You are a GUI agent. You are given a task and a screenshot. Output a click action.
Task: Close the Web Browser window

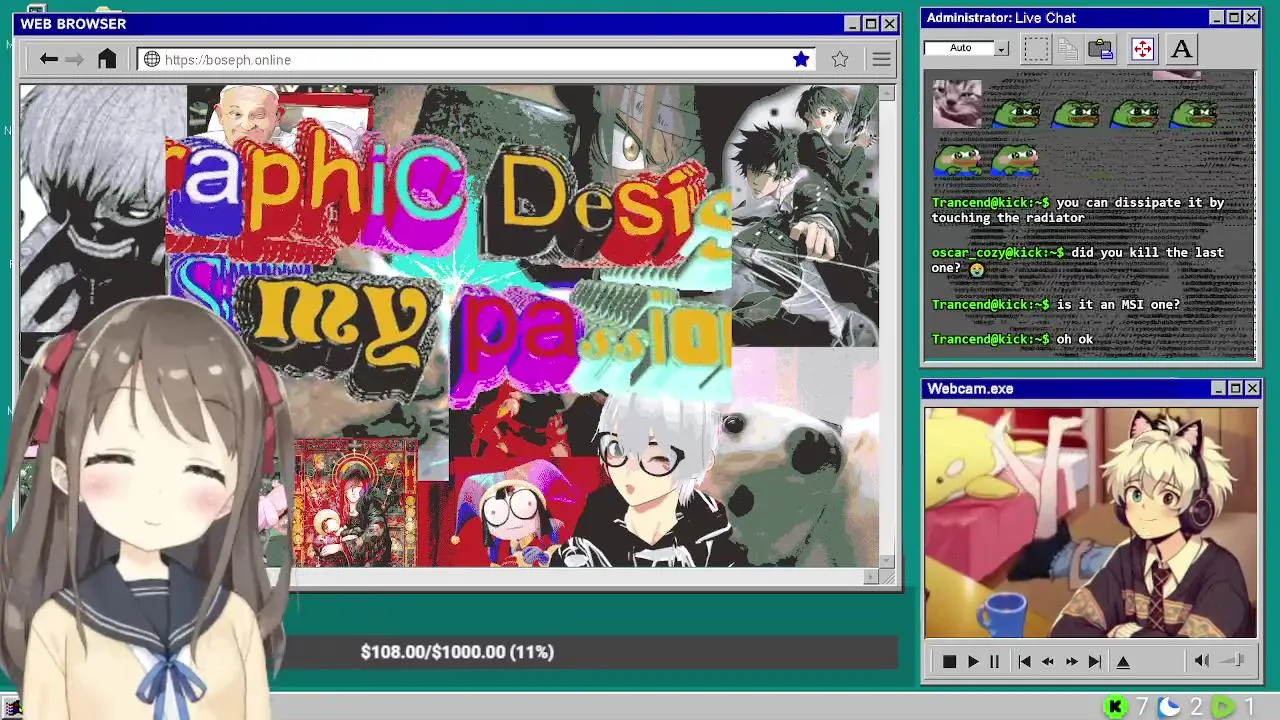(x=888, y=24)
